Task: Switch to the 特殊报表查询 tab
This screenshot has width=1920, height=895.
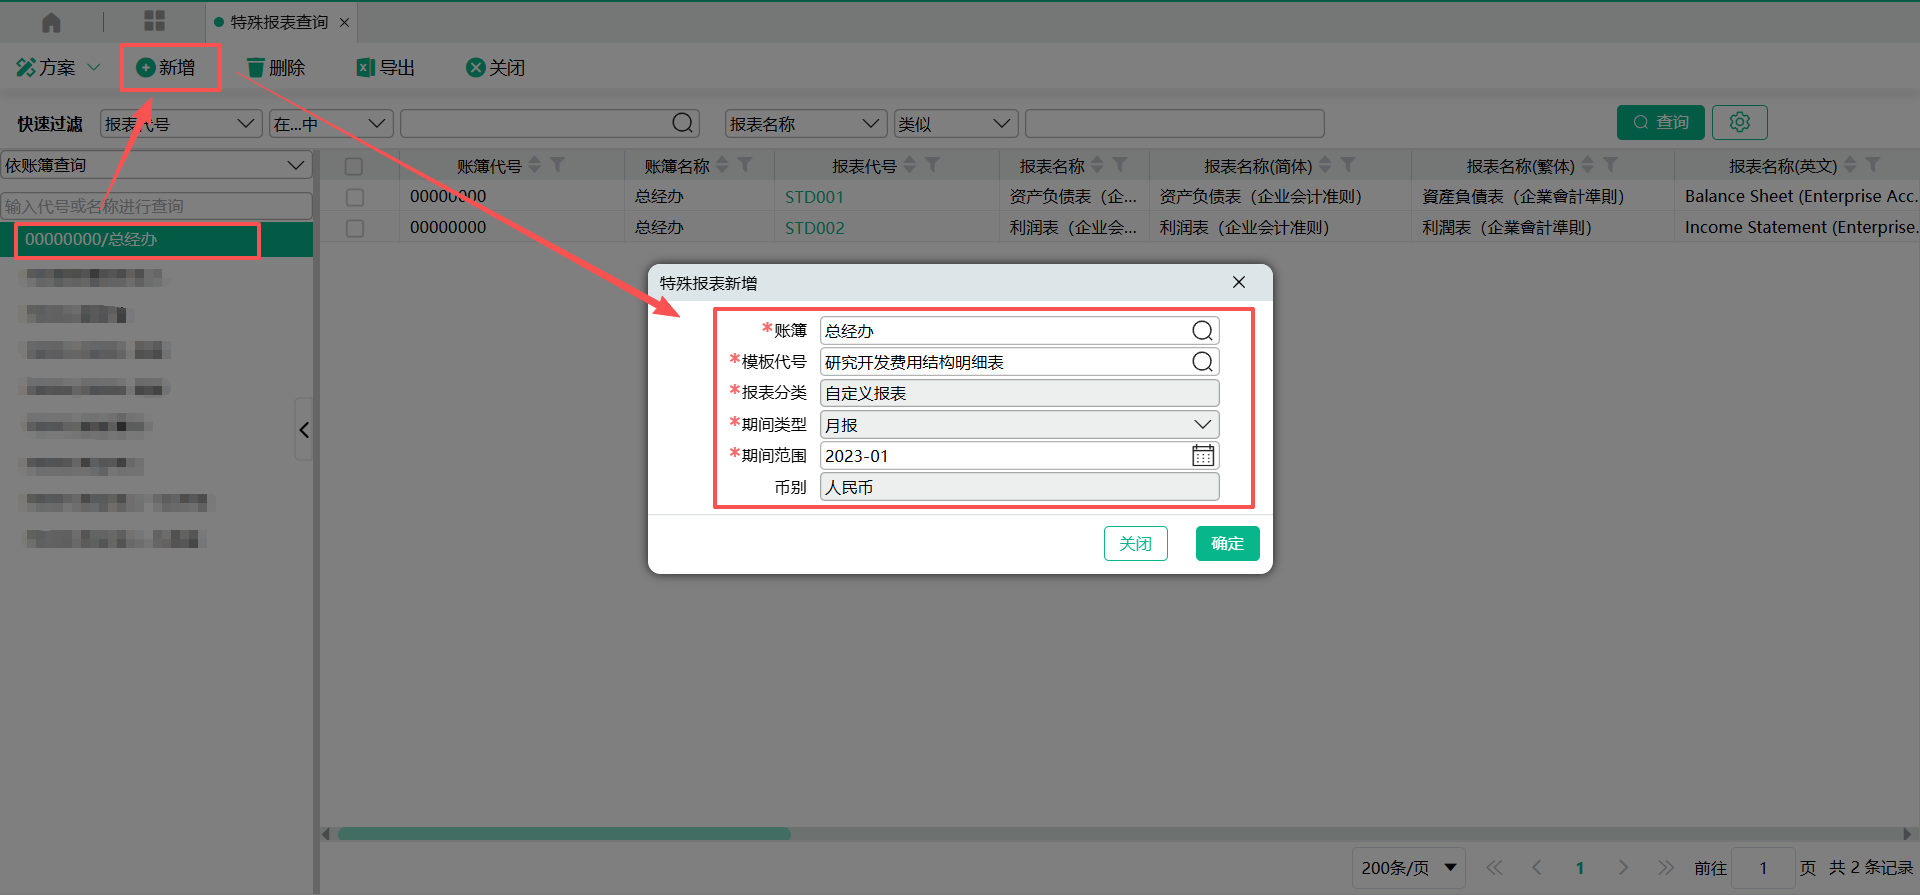Action: (279, 22)
